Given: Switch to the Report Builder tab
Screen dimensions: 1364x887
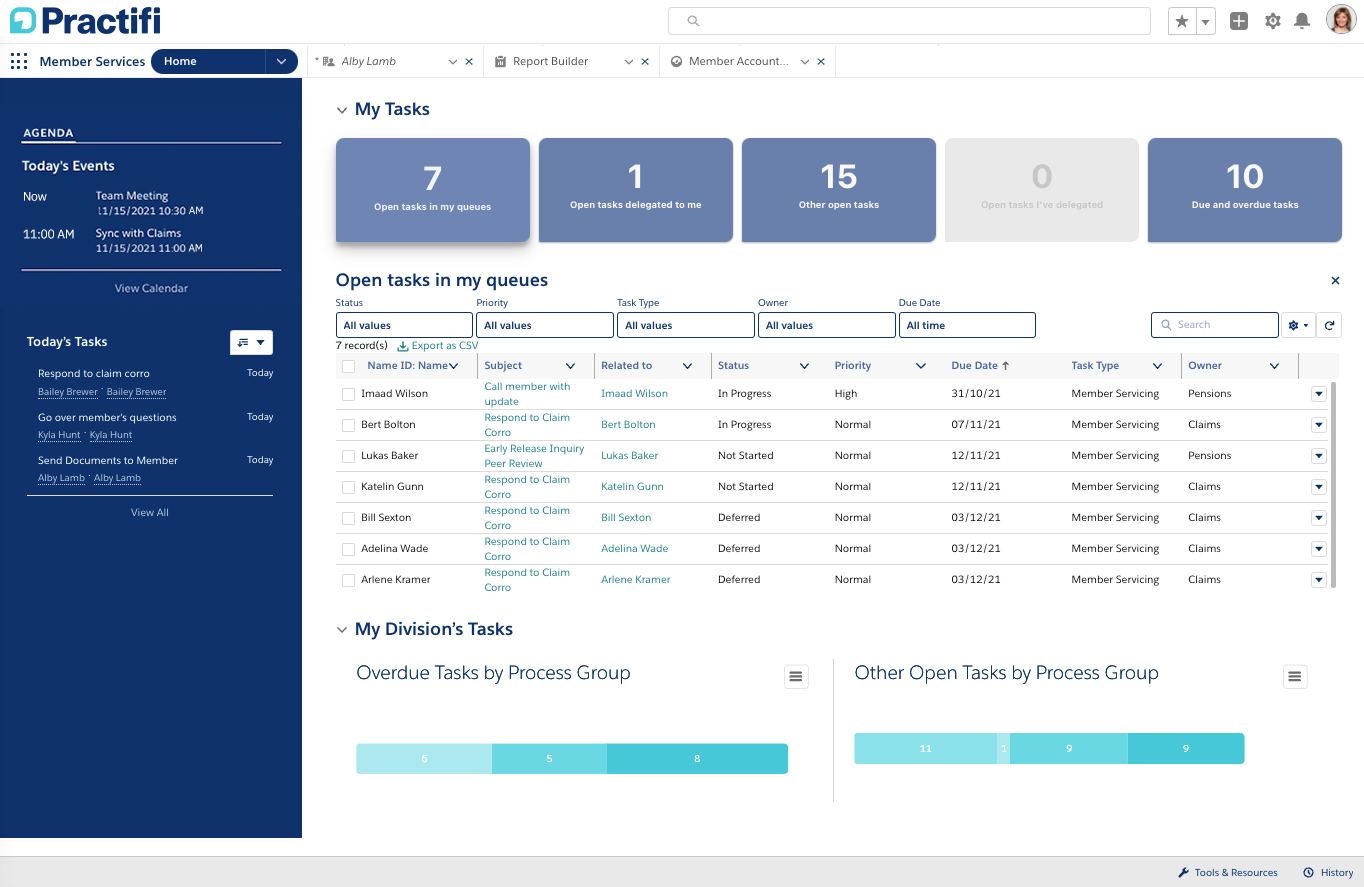Looking at the screenshot, I should pos(551,61).
